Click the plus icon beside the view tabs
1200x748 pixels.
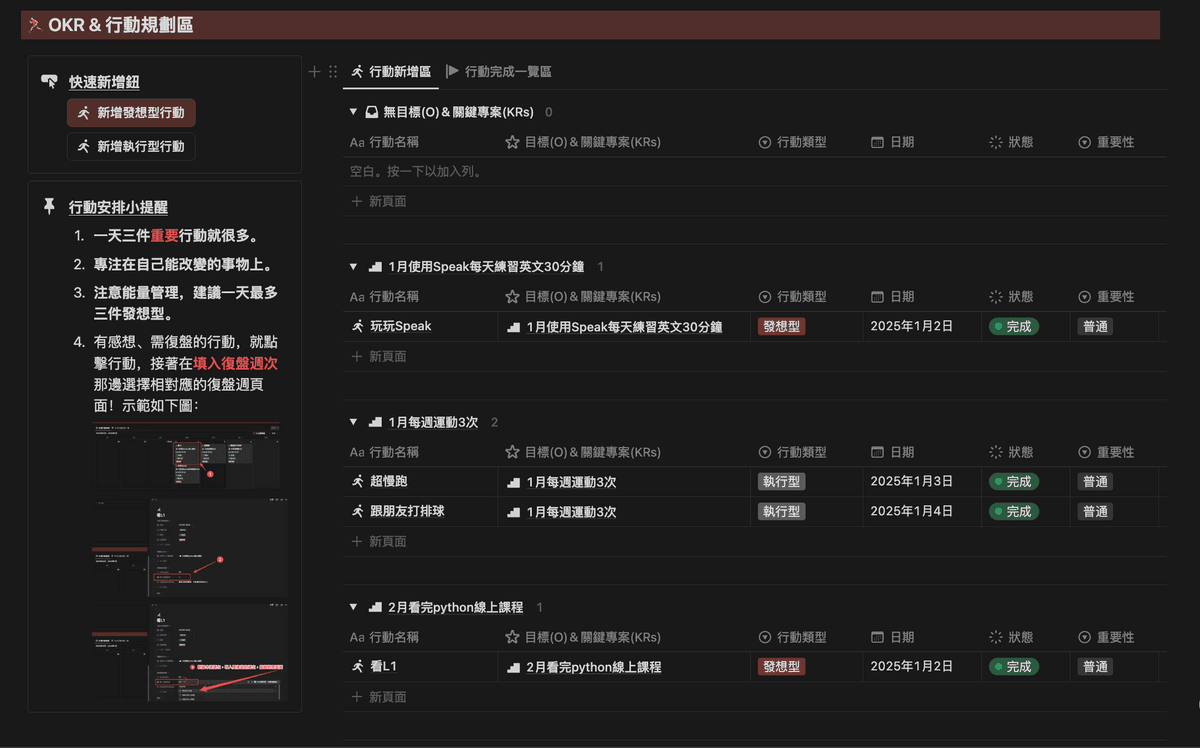pyautogui.click(x=314, y=72)
